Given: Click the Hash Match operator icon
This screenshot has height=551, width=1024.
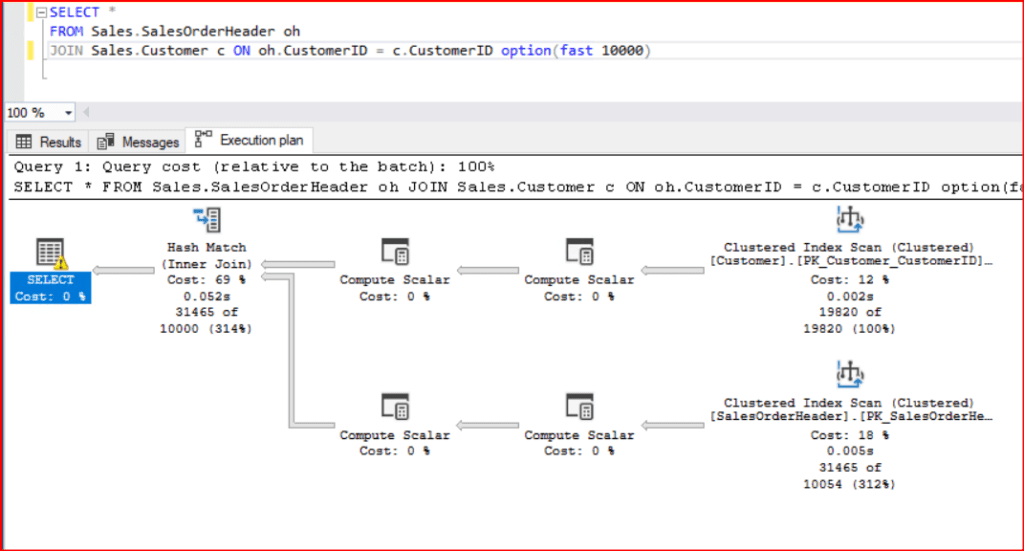Looking at the screenshot, I should (206, 221).
